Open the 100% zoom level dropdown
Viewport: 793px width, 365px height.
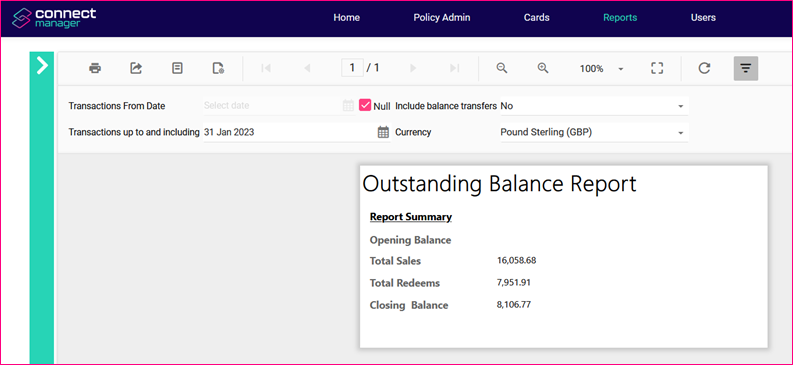point(602,69)
